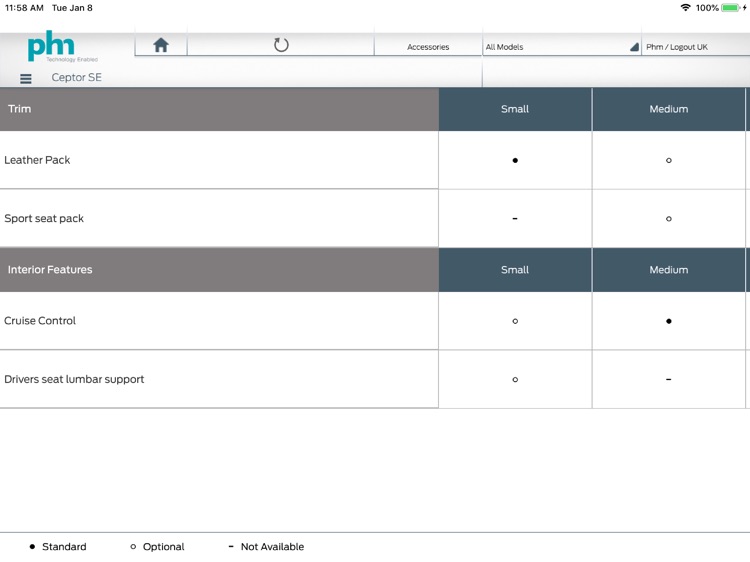Select the Ceptor SE title
Image resolution: width=750 pixels, height=562 pixels.
77,77
